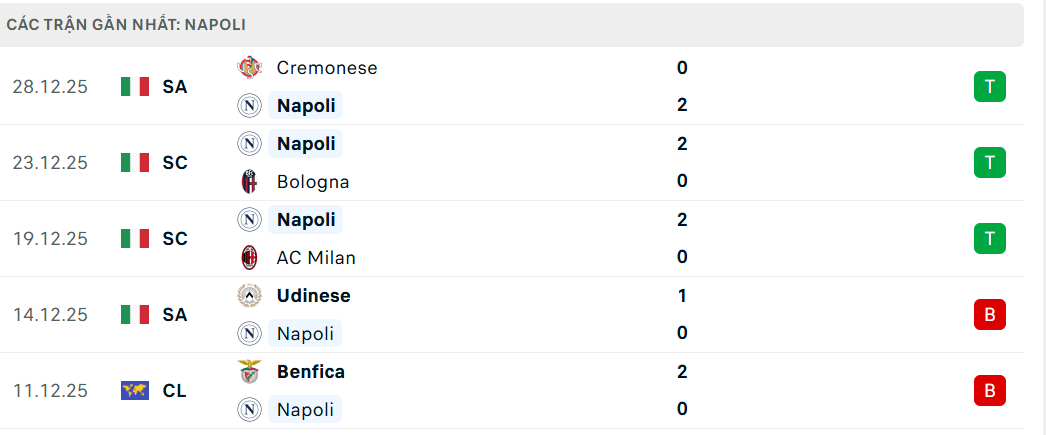
Task: Click the red B badge for Benfica match
Action: (x=989, y=390)
